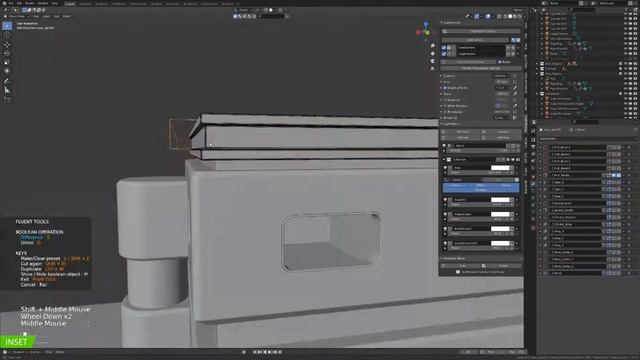Open the Global transform orientation dropdown
This screenshot has width=640, height=360.
tap(244, 10)
